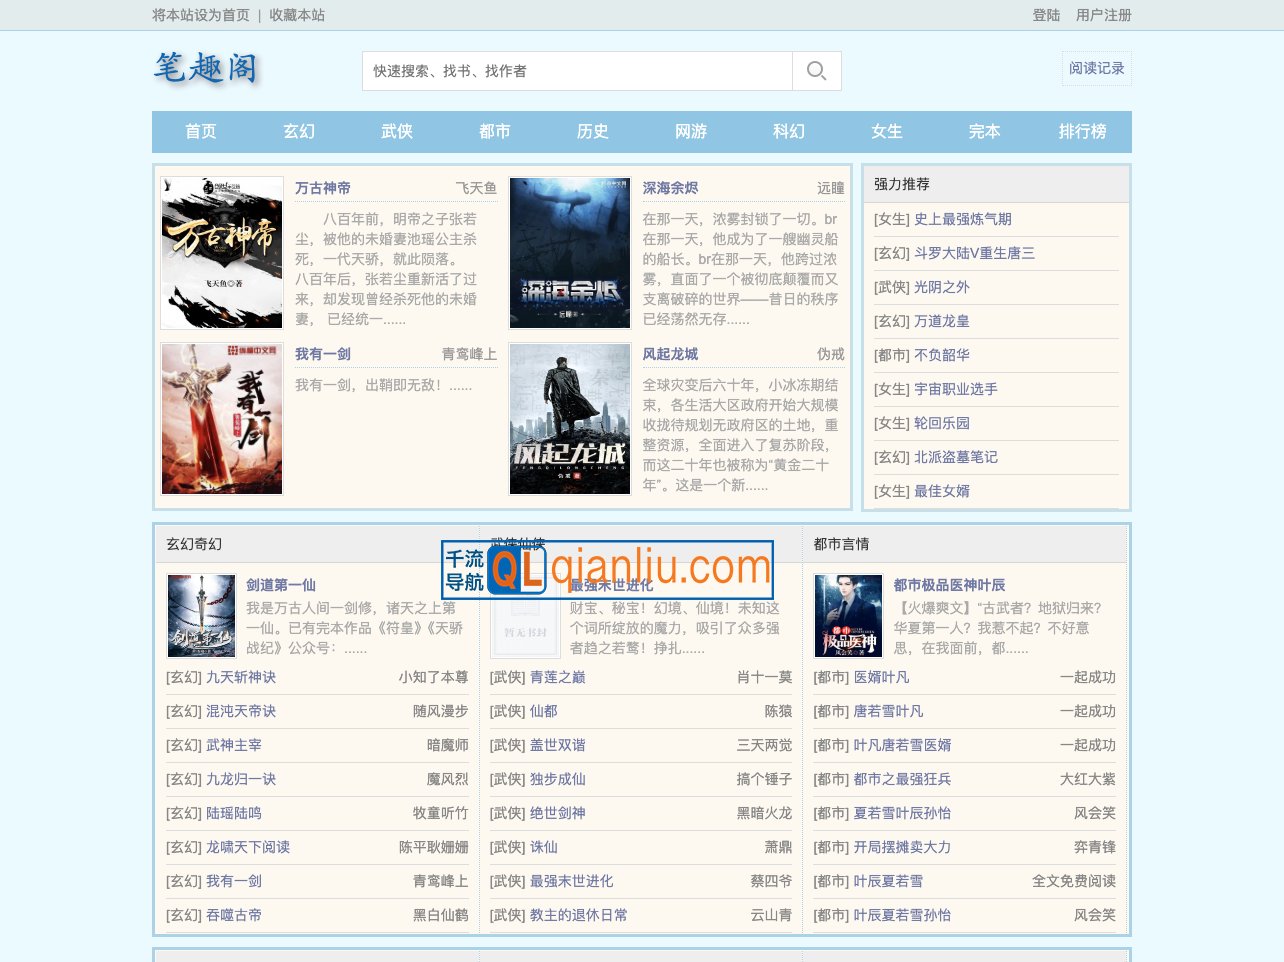Open 史上最强炼气期 in 强力推荐 list
1284x962 pixels.
962,219
